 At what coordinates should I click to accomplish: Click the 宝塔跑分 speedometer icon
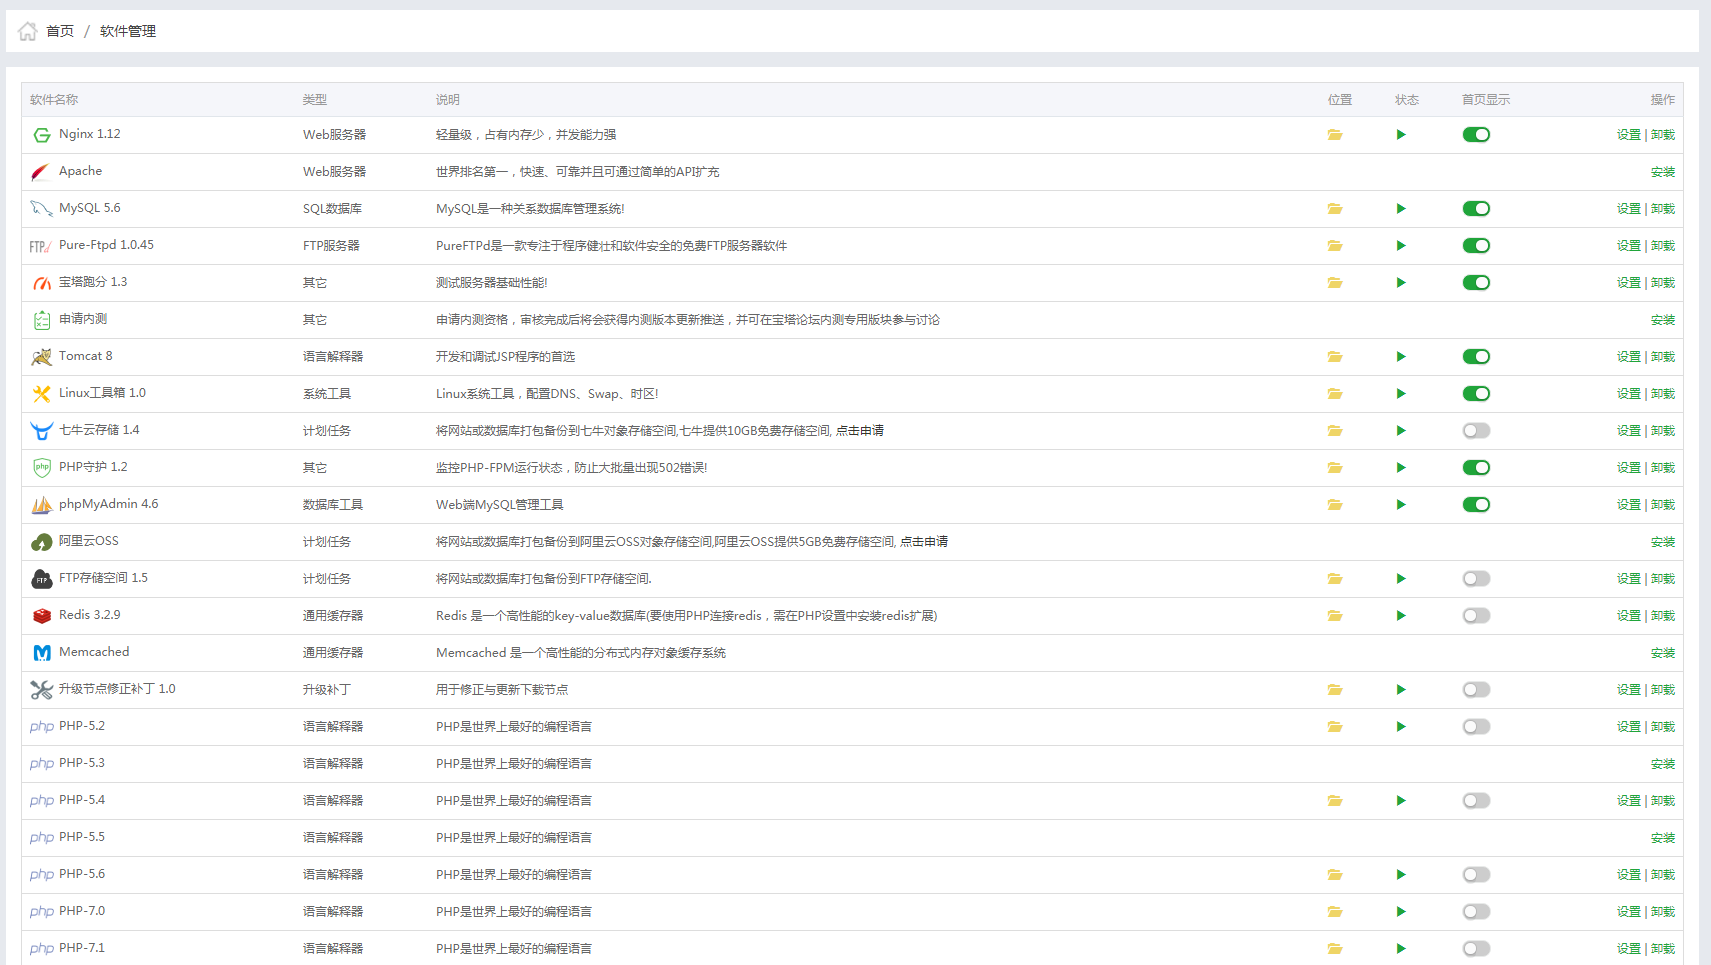point(41,283)
